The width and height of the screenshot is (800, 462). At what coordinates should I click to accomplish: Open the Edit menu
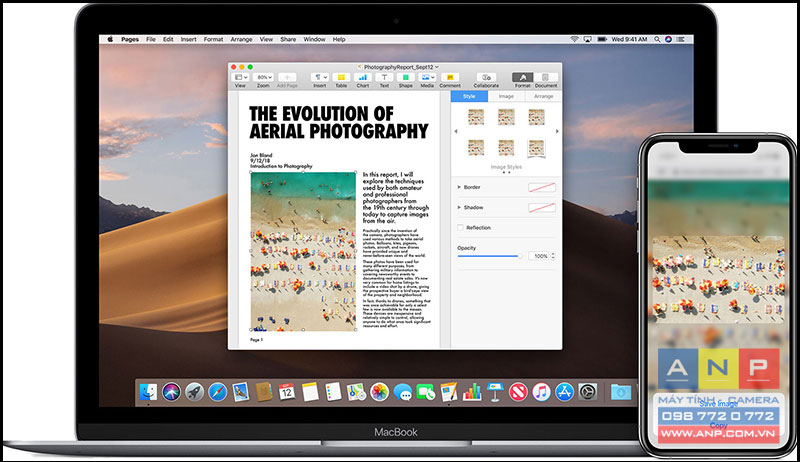(x=168, y=39)
